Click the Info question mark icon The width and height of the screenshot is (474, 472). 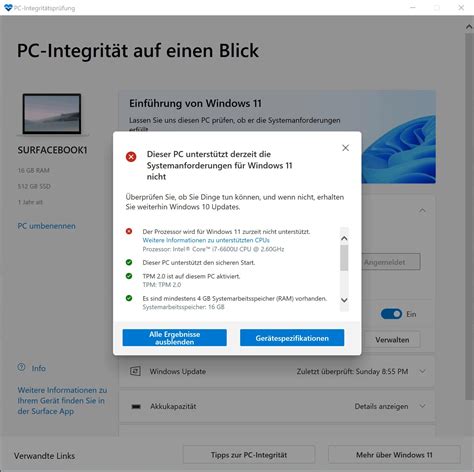tap(21, 367)
